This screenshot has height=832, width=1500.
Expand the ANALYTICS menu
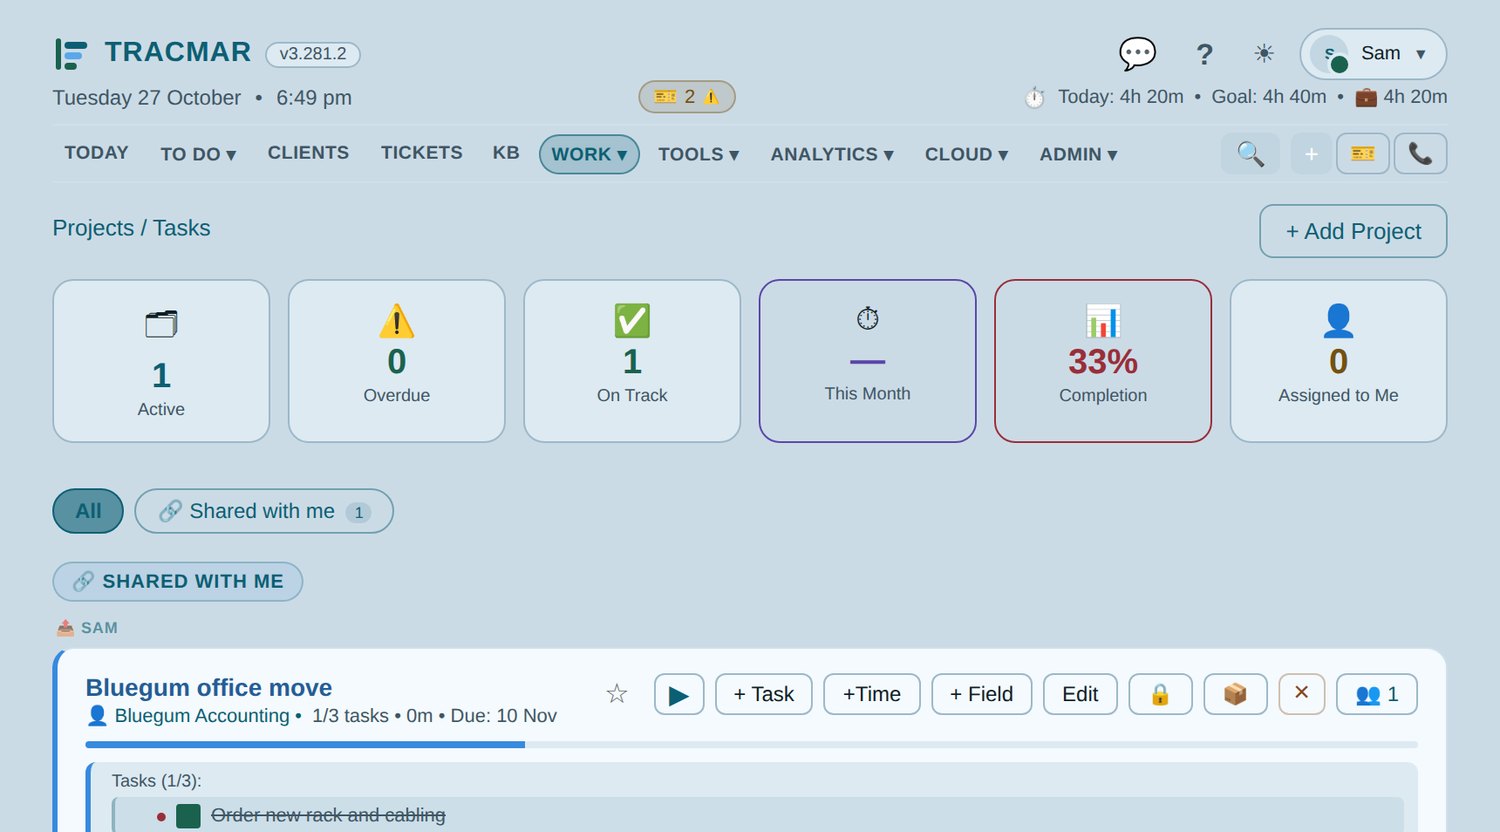(x=832, y=154)
